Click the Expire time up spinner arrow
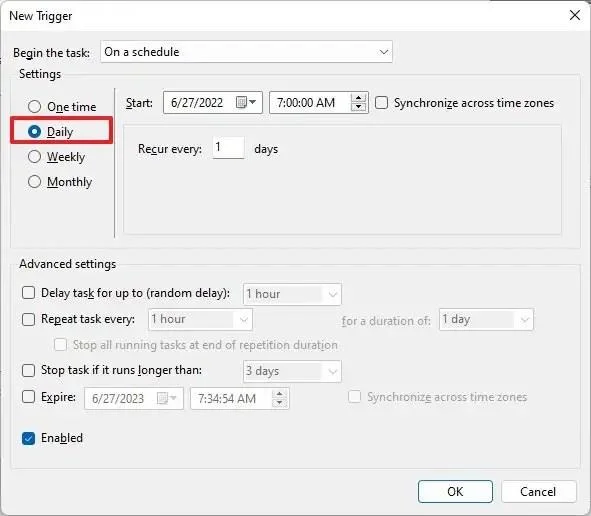591x516 pixels. (279, 394)
